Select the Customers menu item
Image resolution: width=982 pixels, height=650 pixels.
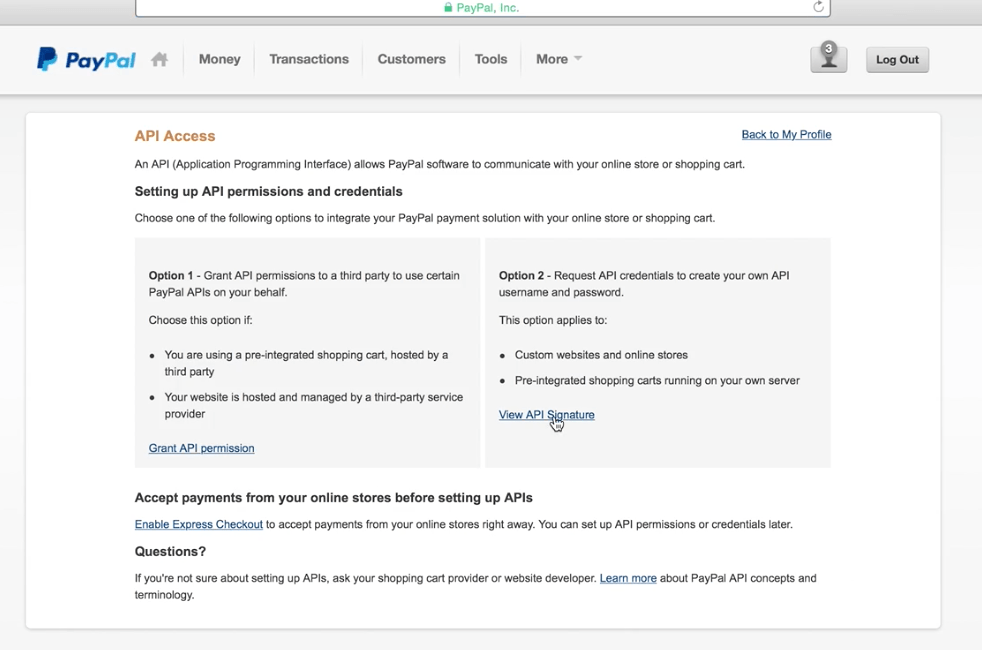(x=411, y=59)
